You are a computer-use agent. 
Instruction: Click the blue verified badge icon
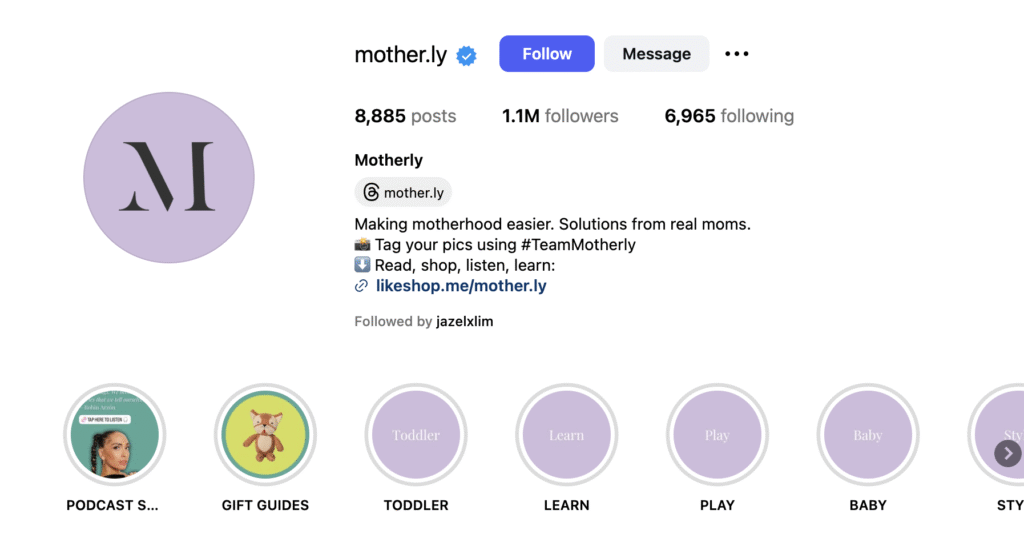click(x=466, y=56)
